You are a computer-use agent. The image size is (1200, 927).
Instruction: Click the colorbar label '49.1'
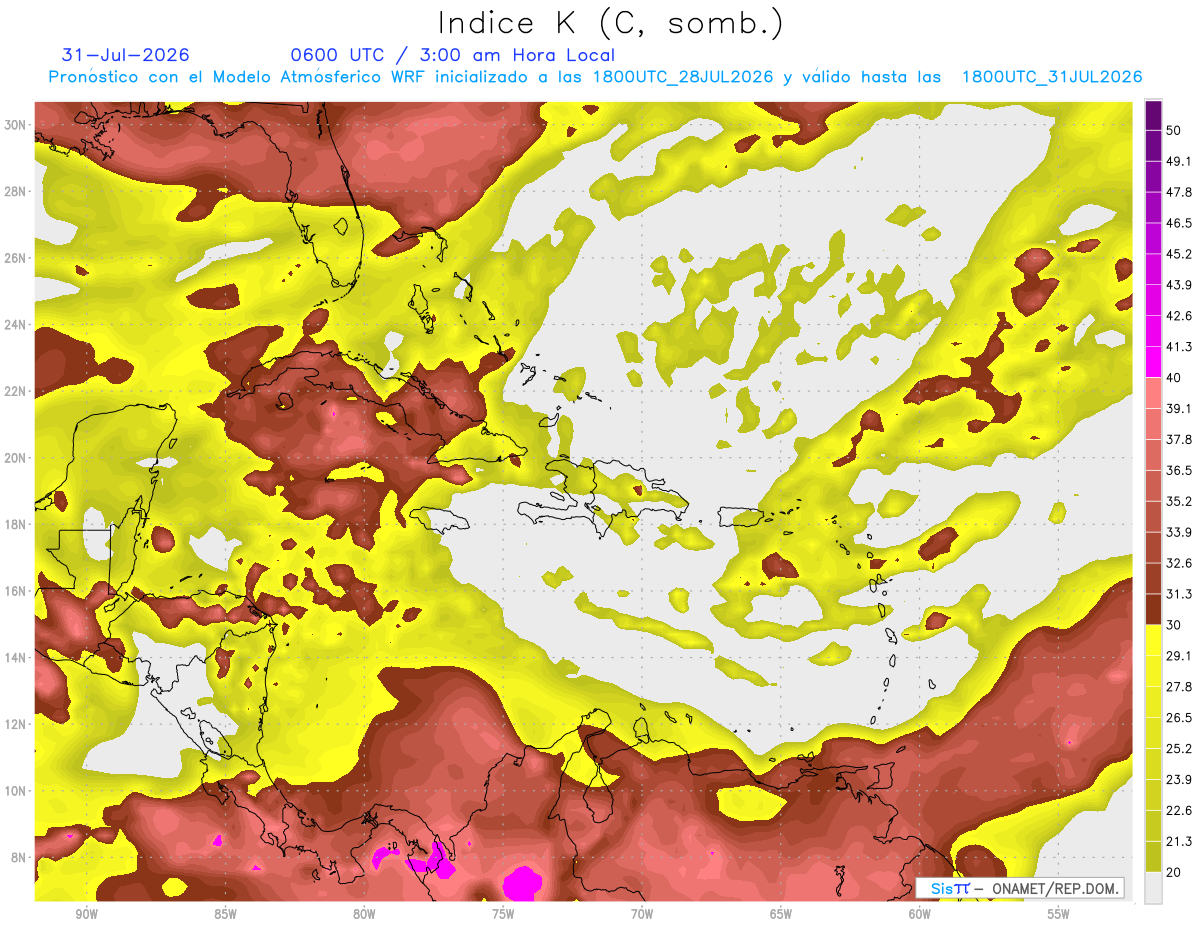(1179, 161)
